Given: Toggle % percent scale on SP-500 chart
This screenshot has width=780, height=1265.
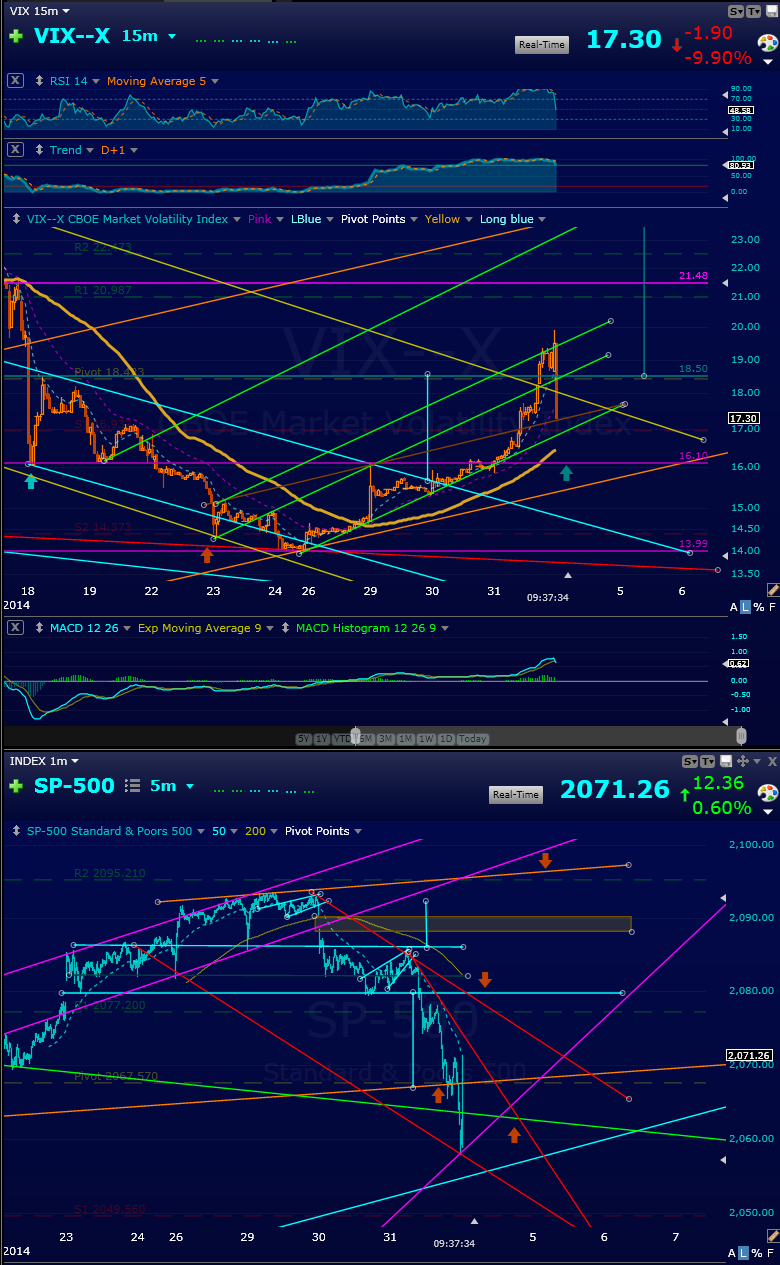Looking at the screenshot, I should 759,1253.
